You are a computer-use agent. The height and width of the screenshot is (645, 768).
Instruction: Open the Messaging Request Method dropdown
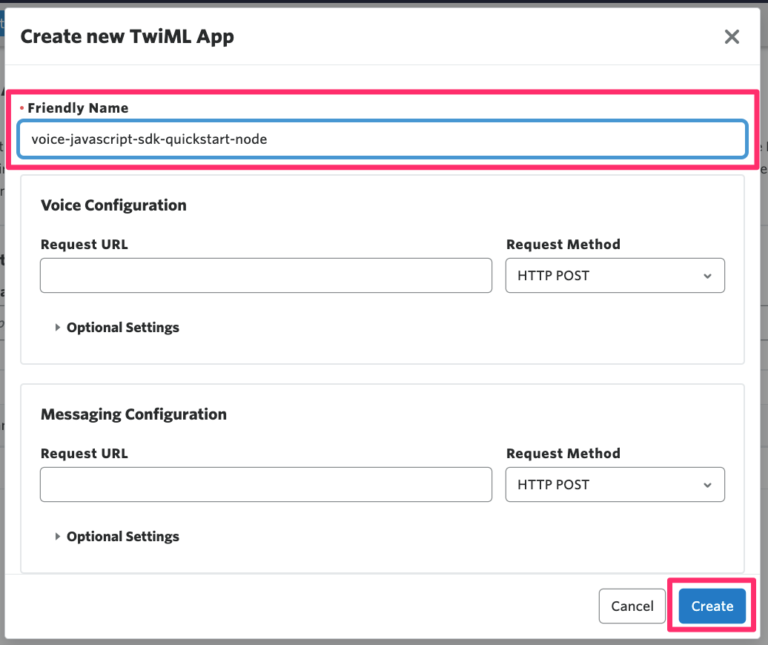pyautogui.click(x=615, y=484)
